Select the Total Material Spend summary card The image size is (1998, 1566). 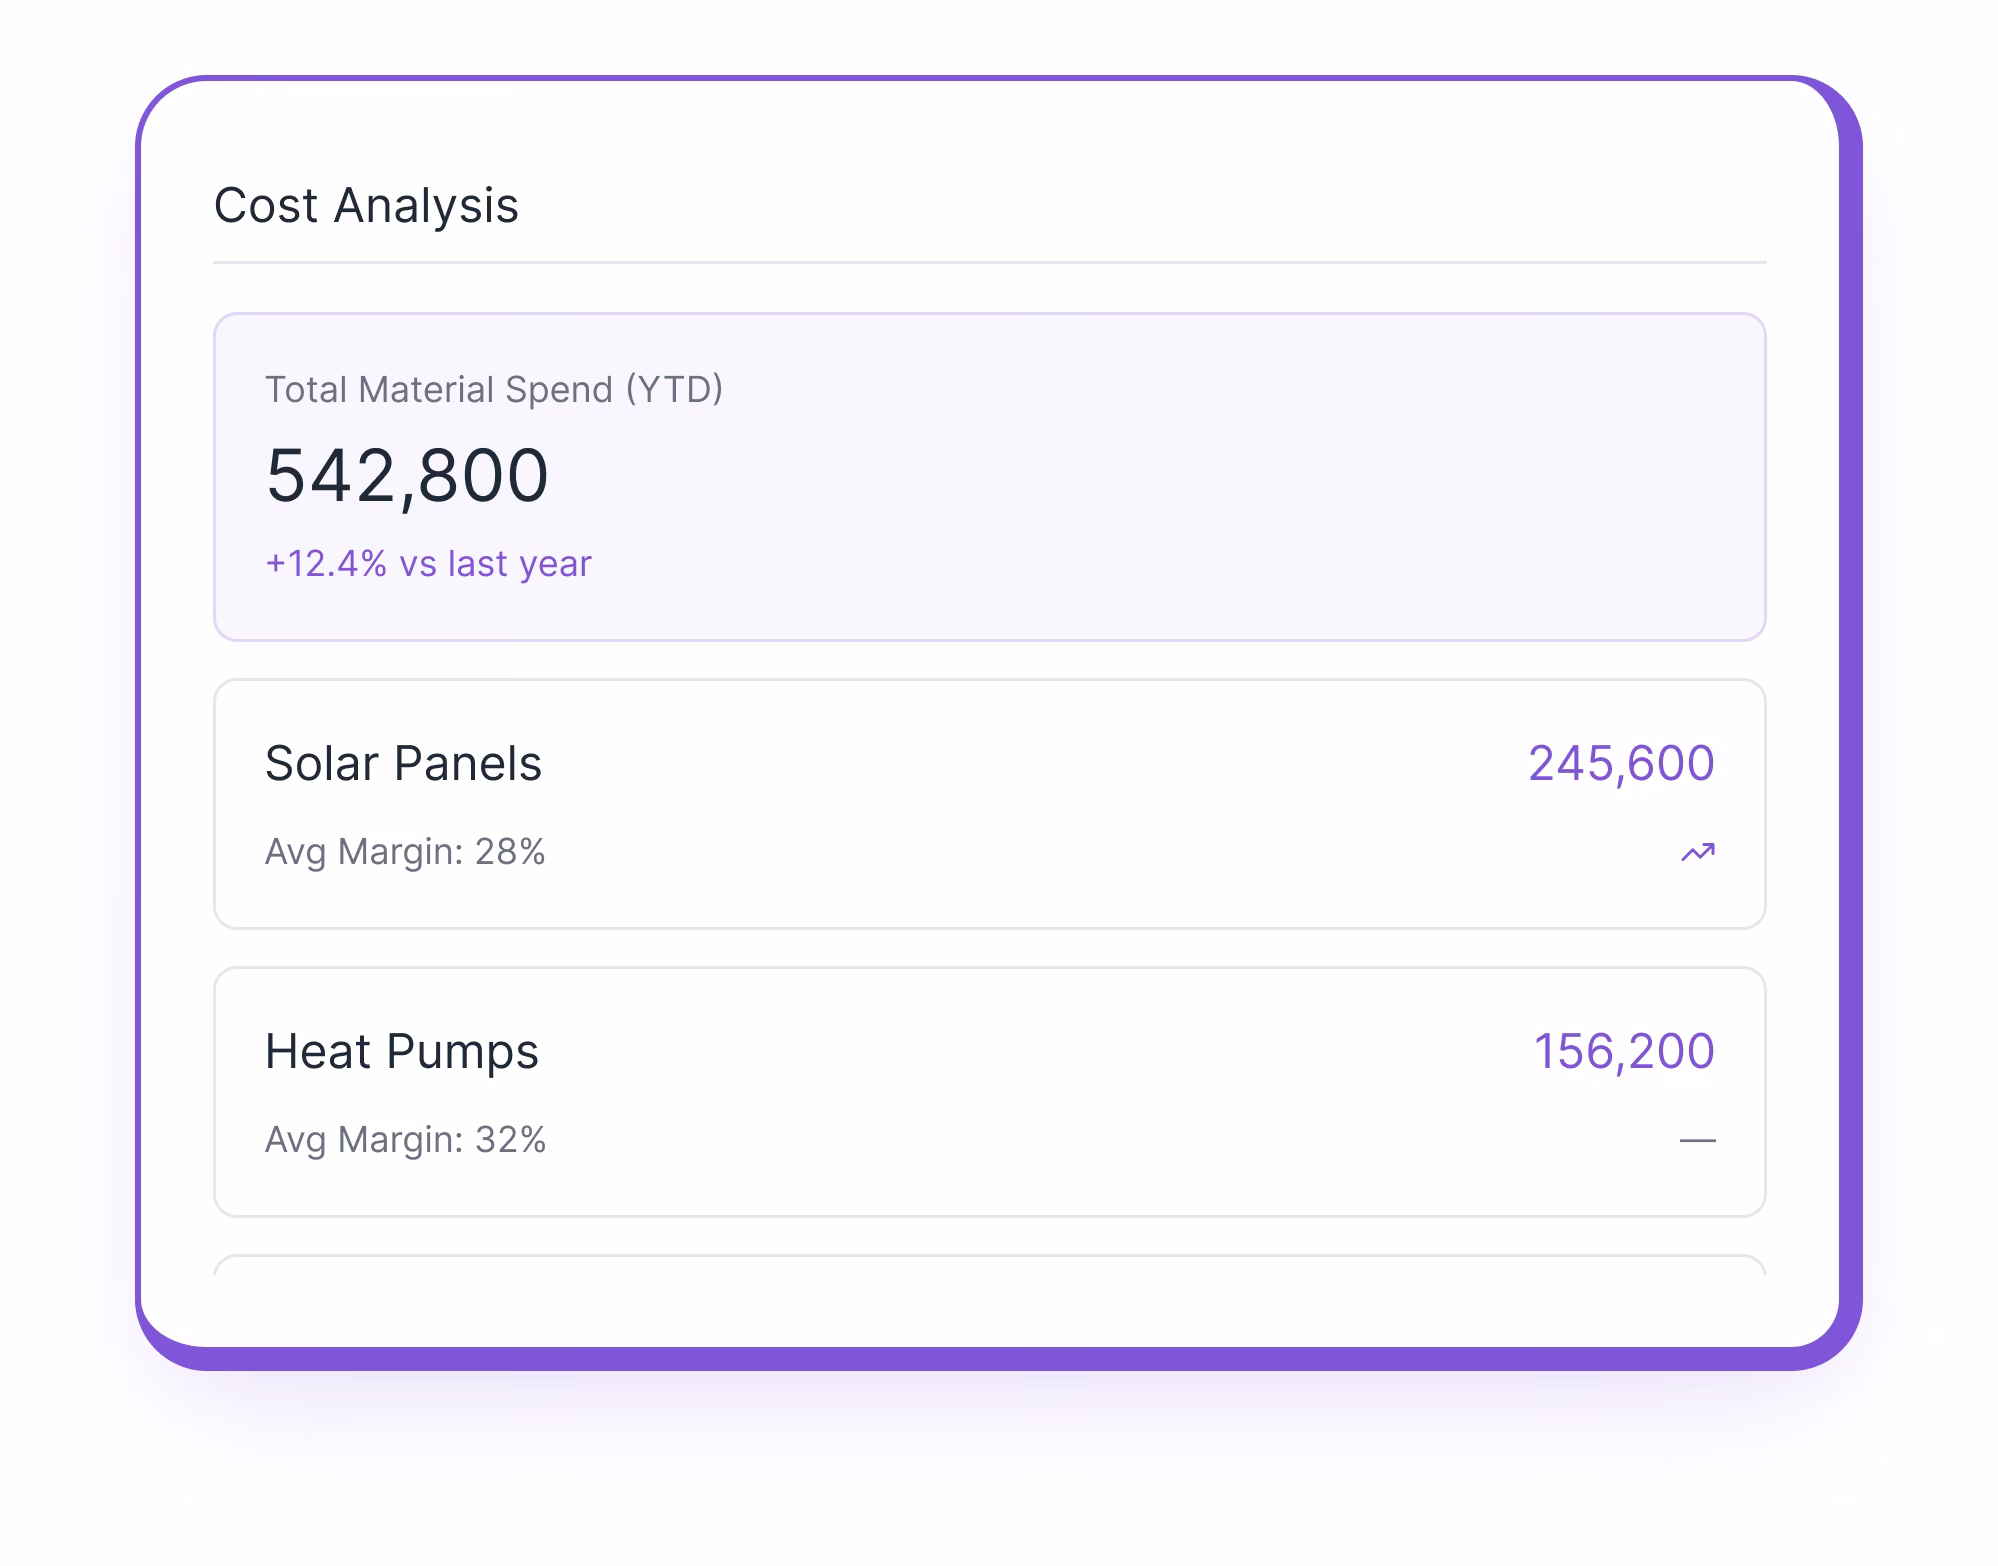[x=990, y=475]
